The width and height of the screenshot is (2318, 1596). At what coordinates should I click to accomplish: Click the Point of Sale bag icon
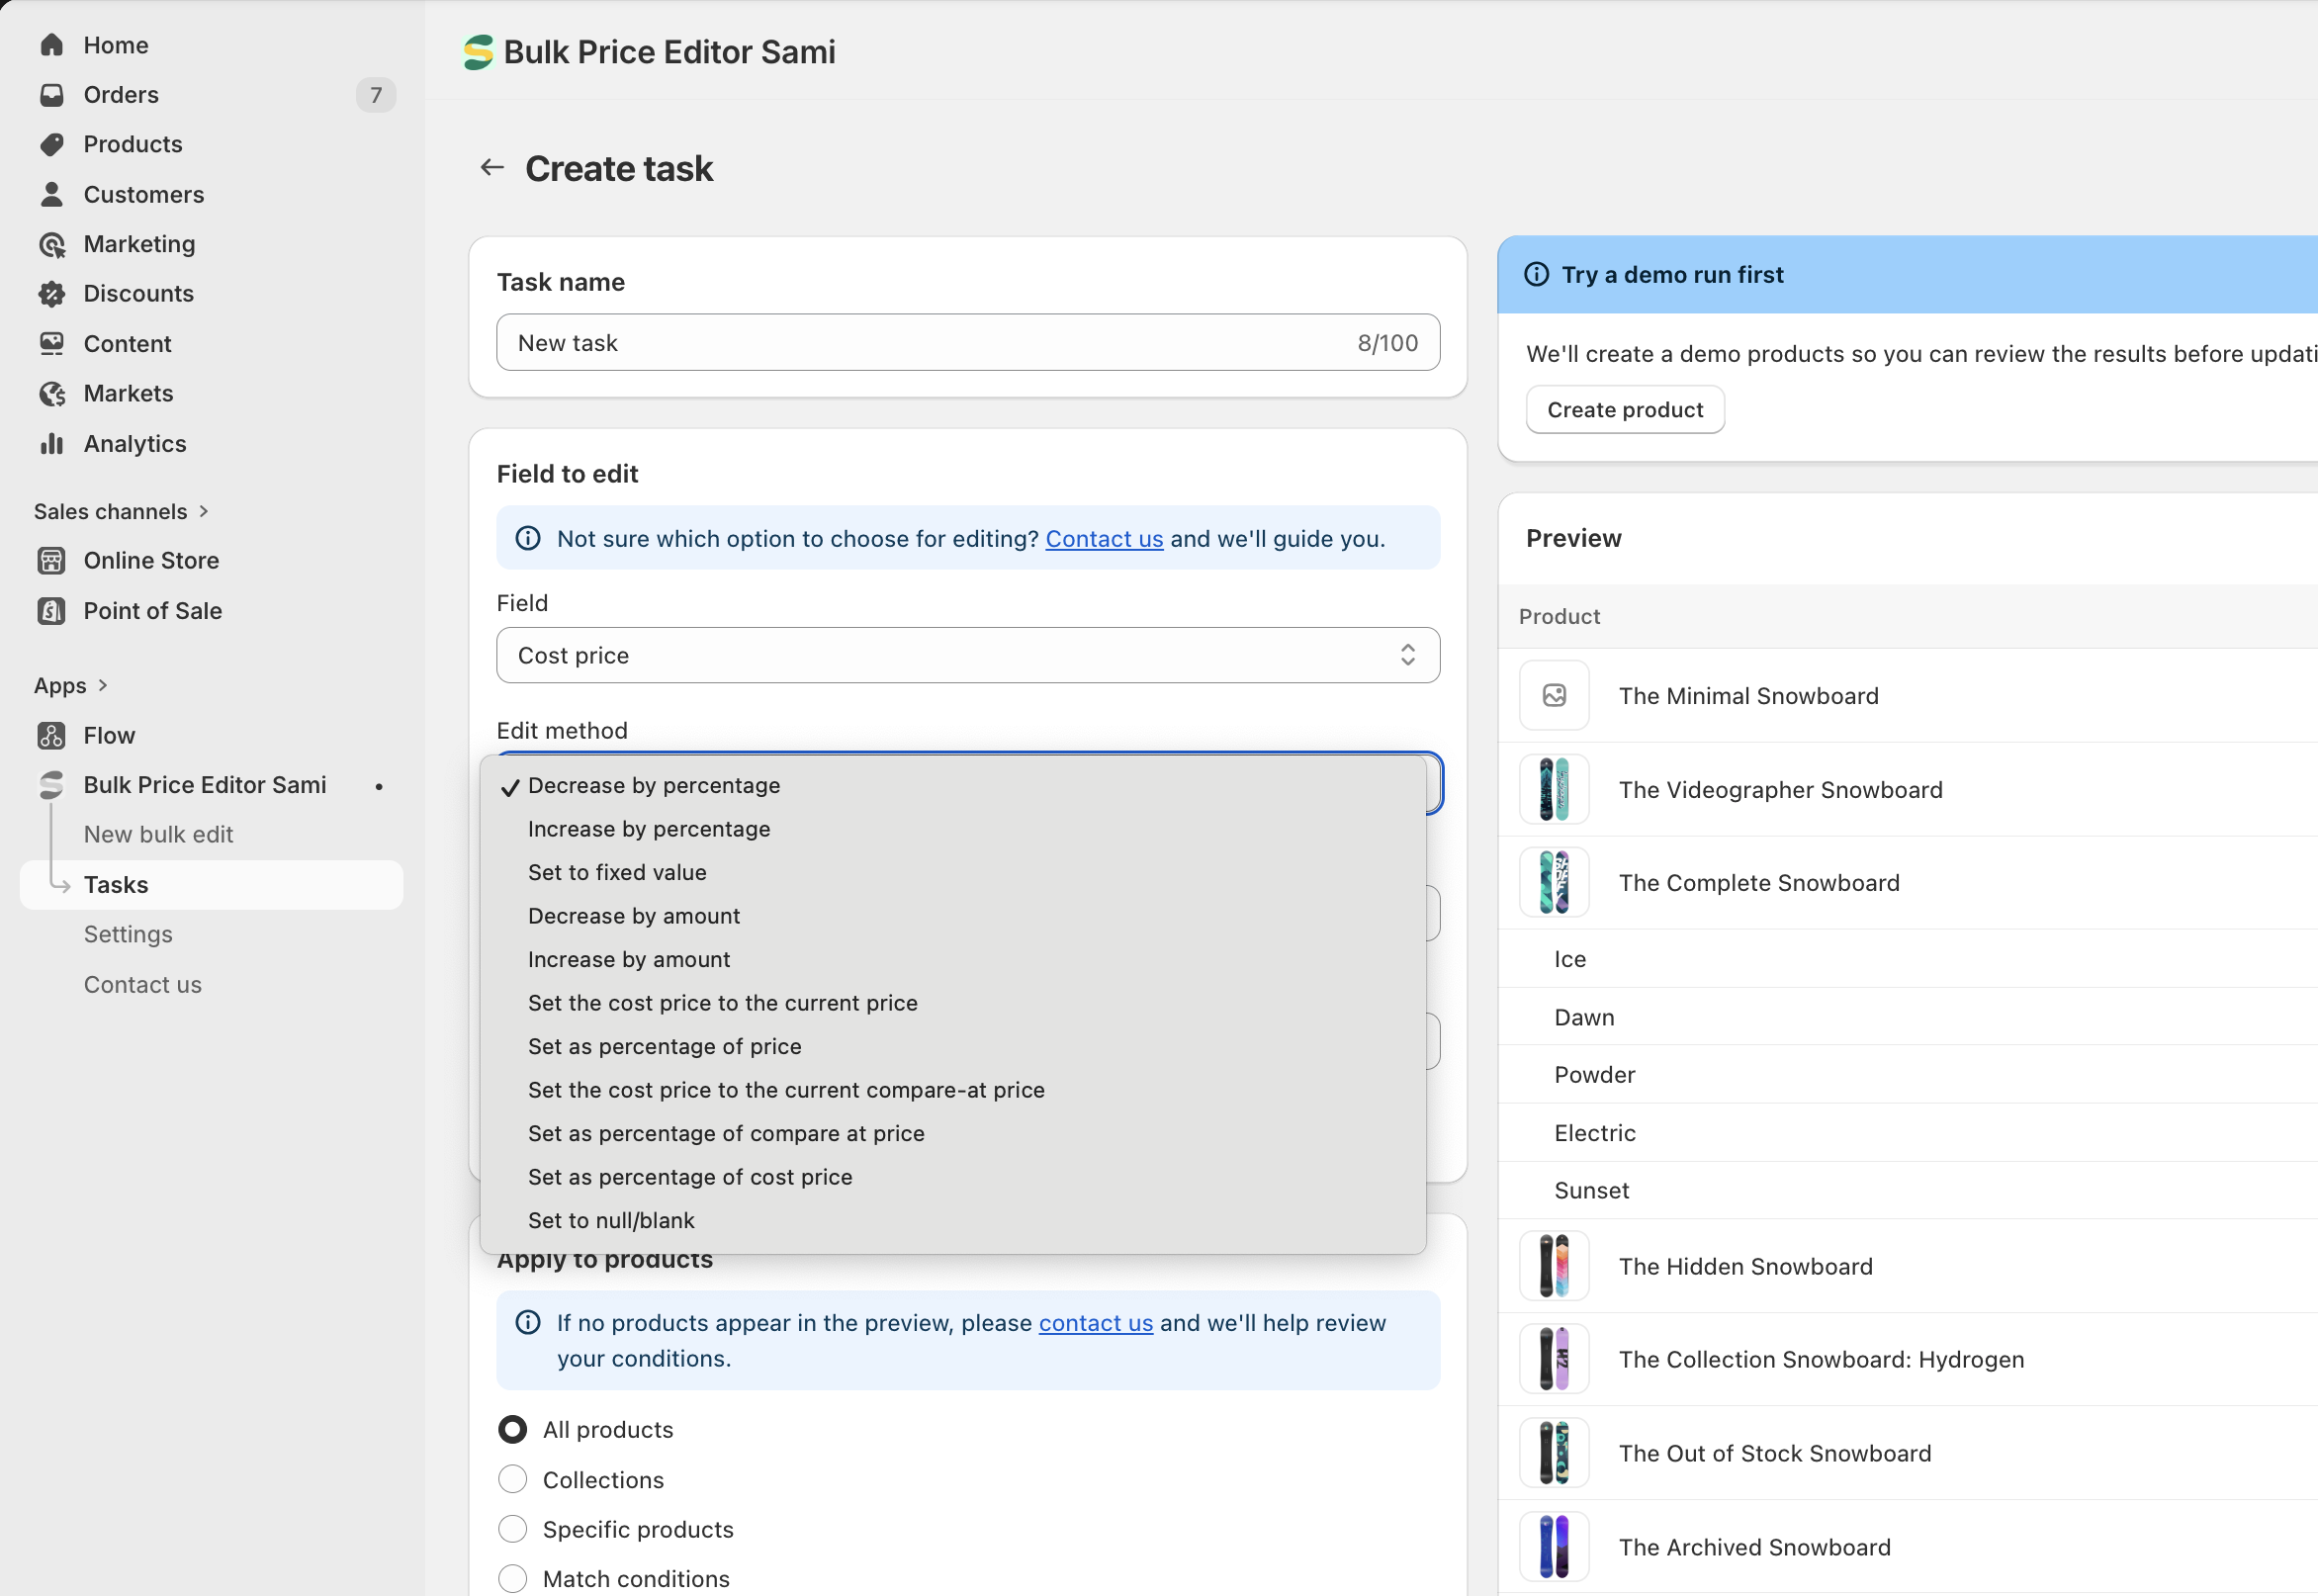coord(52,610)
